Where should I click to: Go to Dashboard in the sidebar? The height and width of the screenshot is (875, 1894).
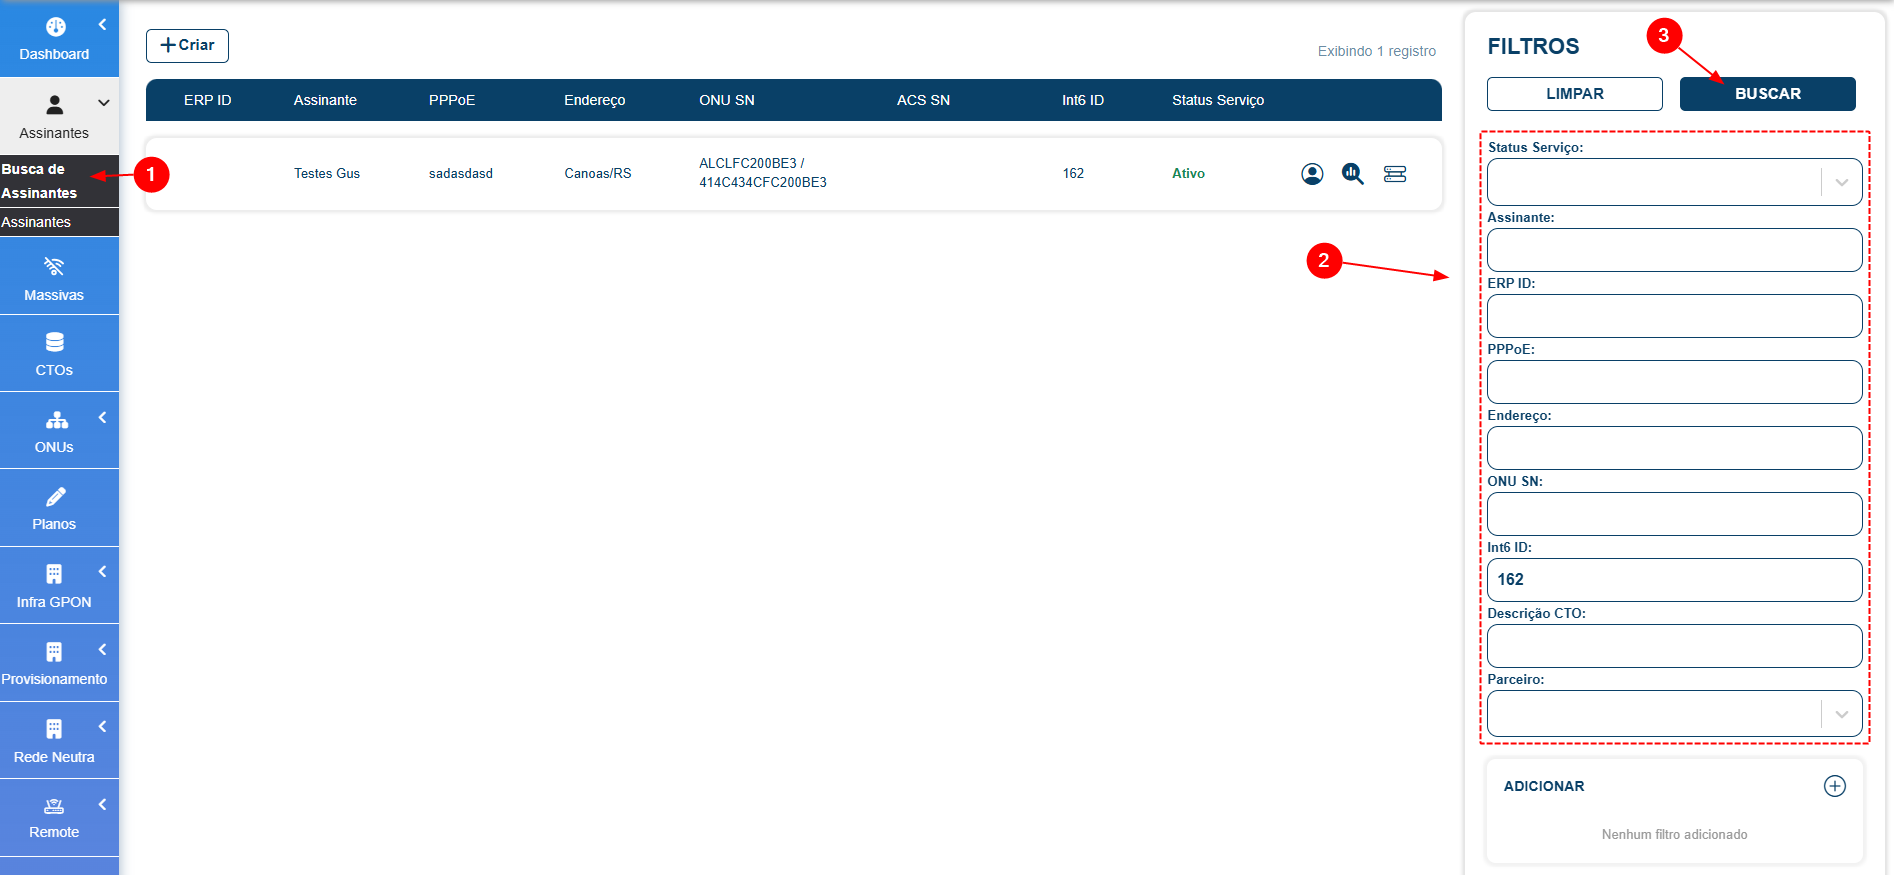tap(54, 39)
